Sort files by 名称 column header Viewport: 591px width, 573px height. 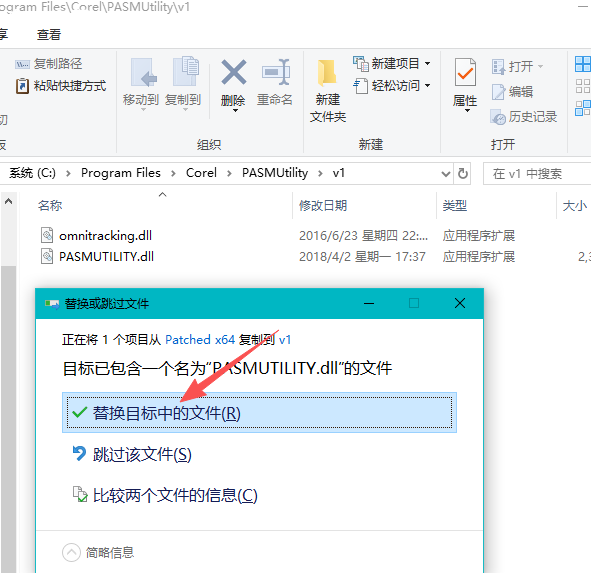click(50, 206)
